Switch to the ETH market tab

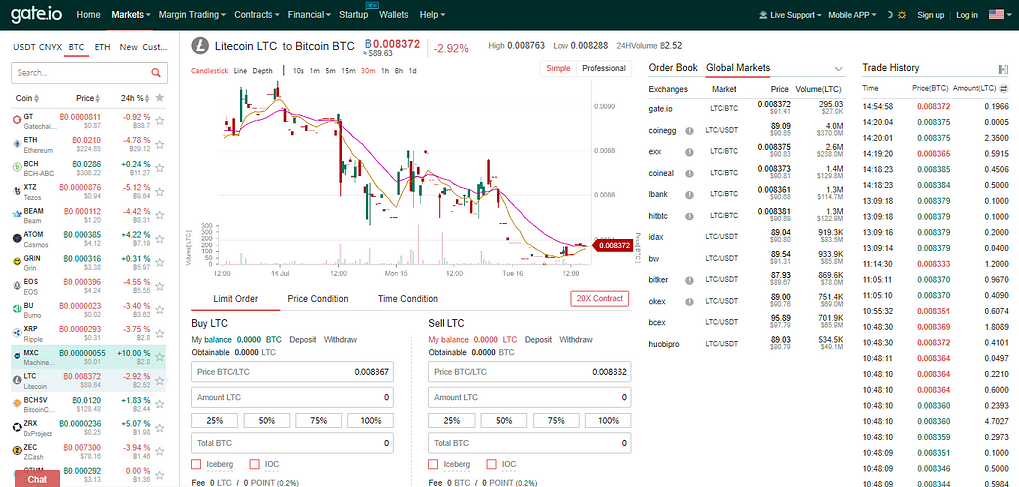tap(102, 47)
